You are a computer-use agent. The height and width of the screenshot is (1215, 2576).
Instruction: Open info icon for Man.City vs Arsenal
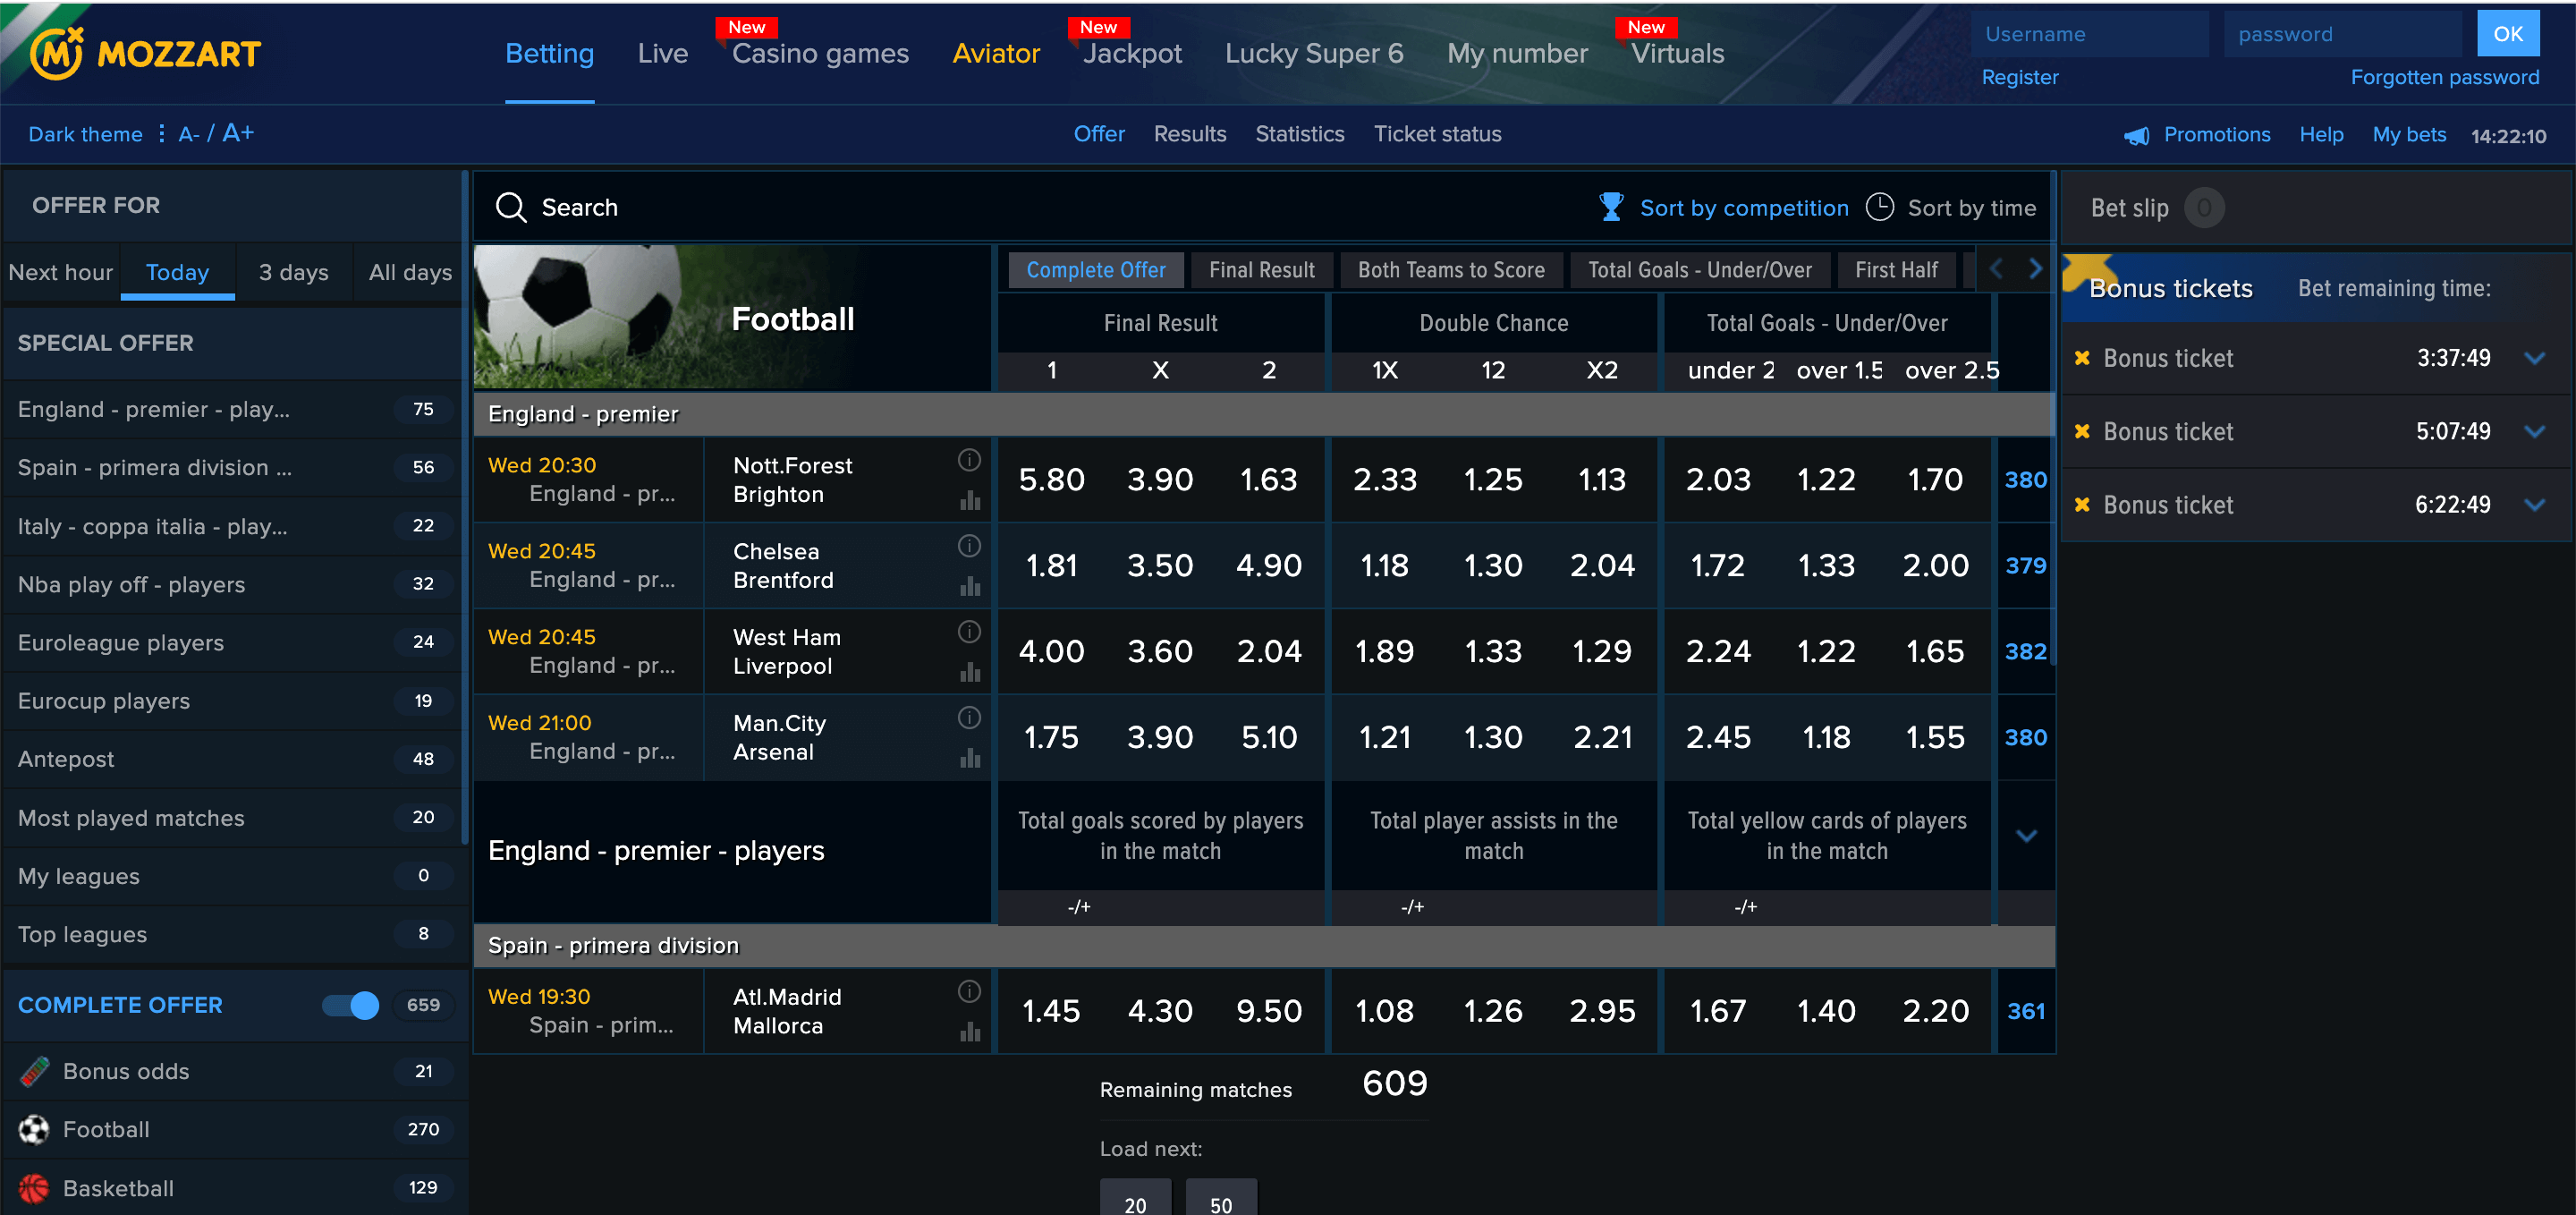pos(969,718)
